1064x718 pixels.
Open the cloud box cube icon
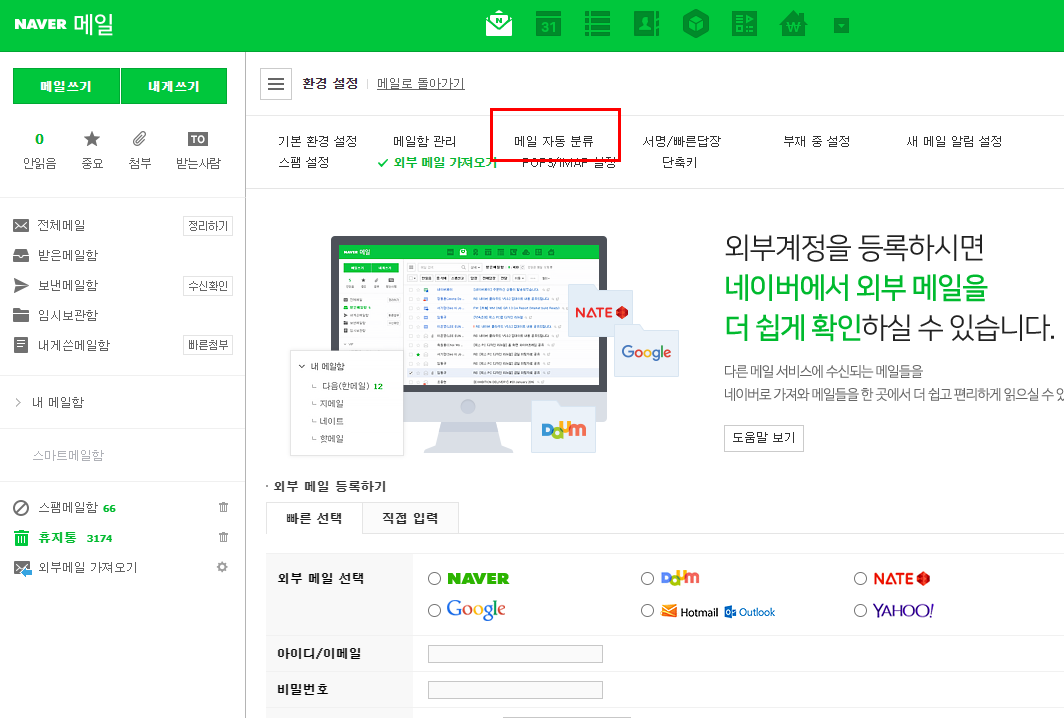[696, 24]
